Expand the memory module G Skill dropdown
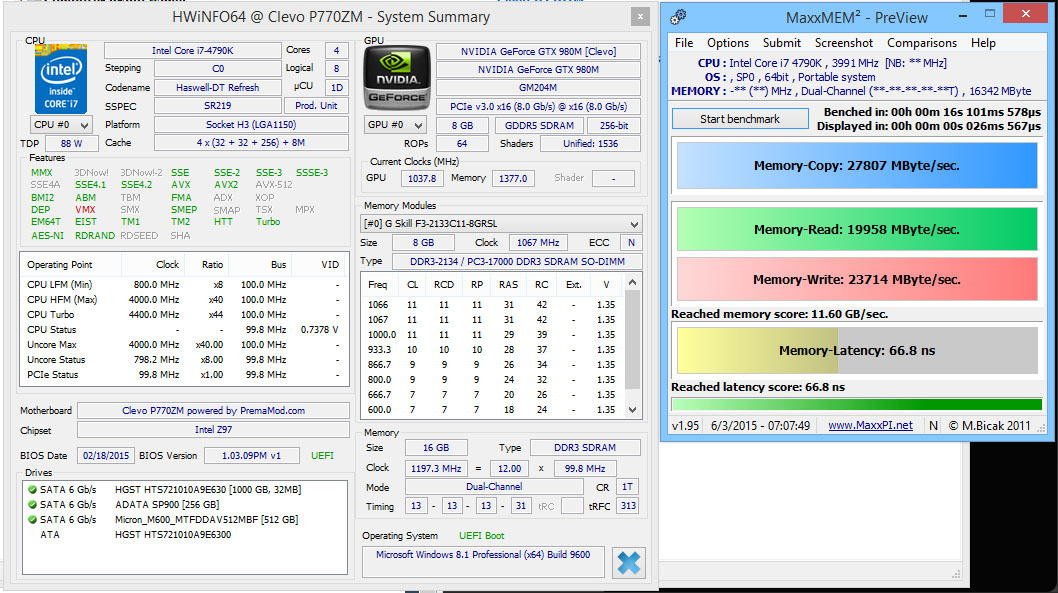This screenshot has height=593, width=1058. point(501,224)
